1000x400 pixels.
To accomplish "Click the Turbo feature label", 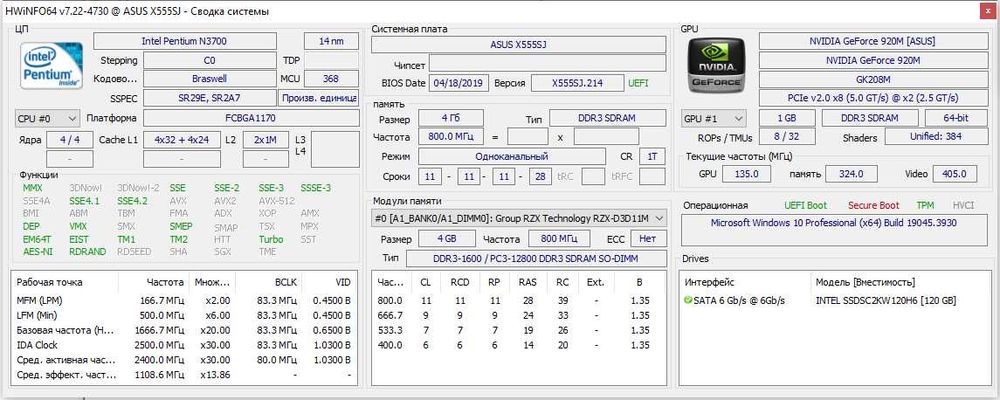I will (271, 239).
